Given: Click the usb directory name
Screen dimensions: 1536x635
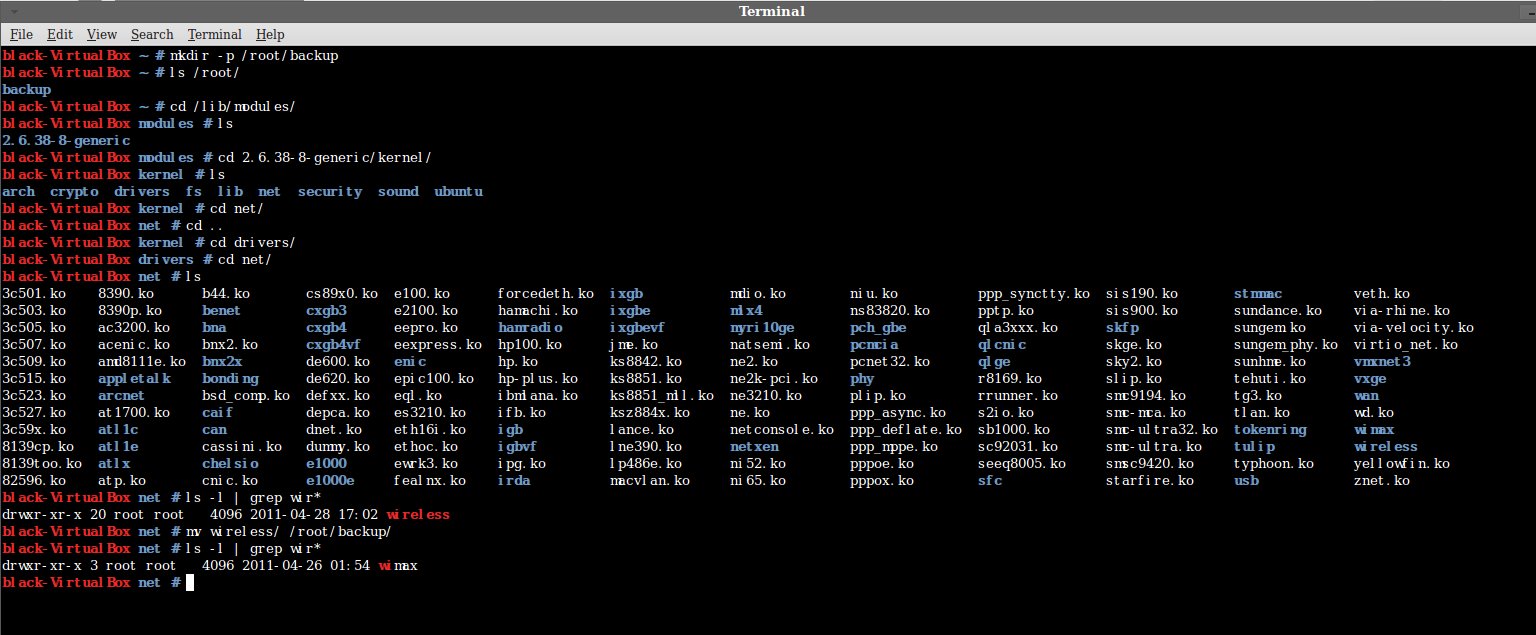Looking at the screenshot, I should tap(1246, 480).
